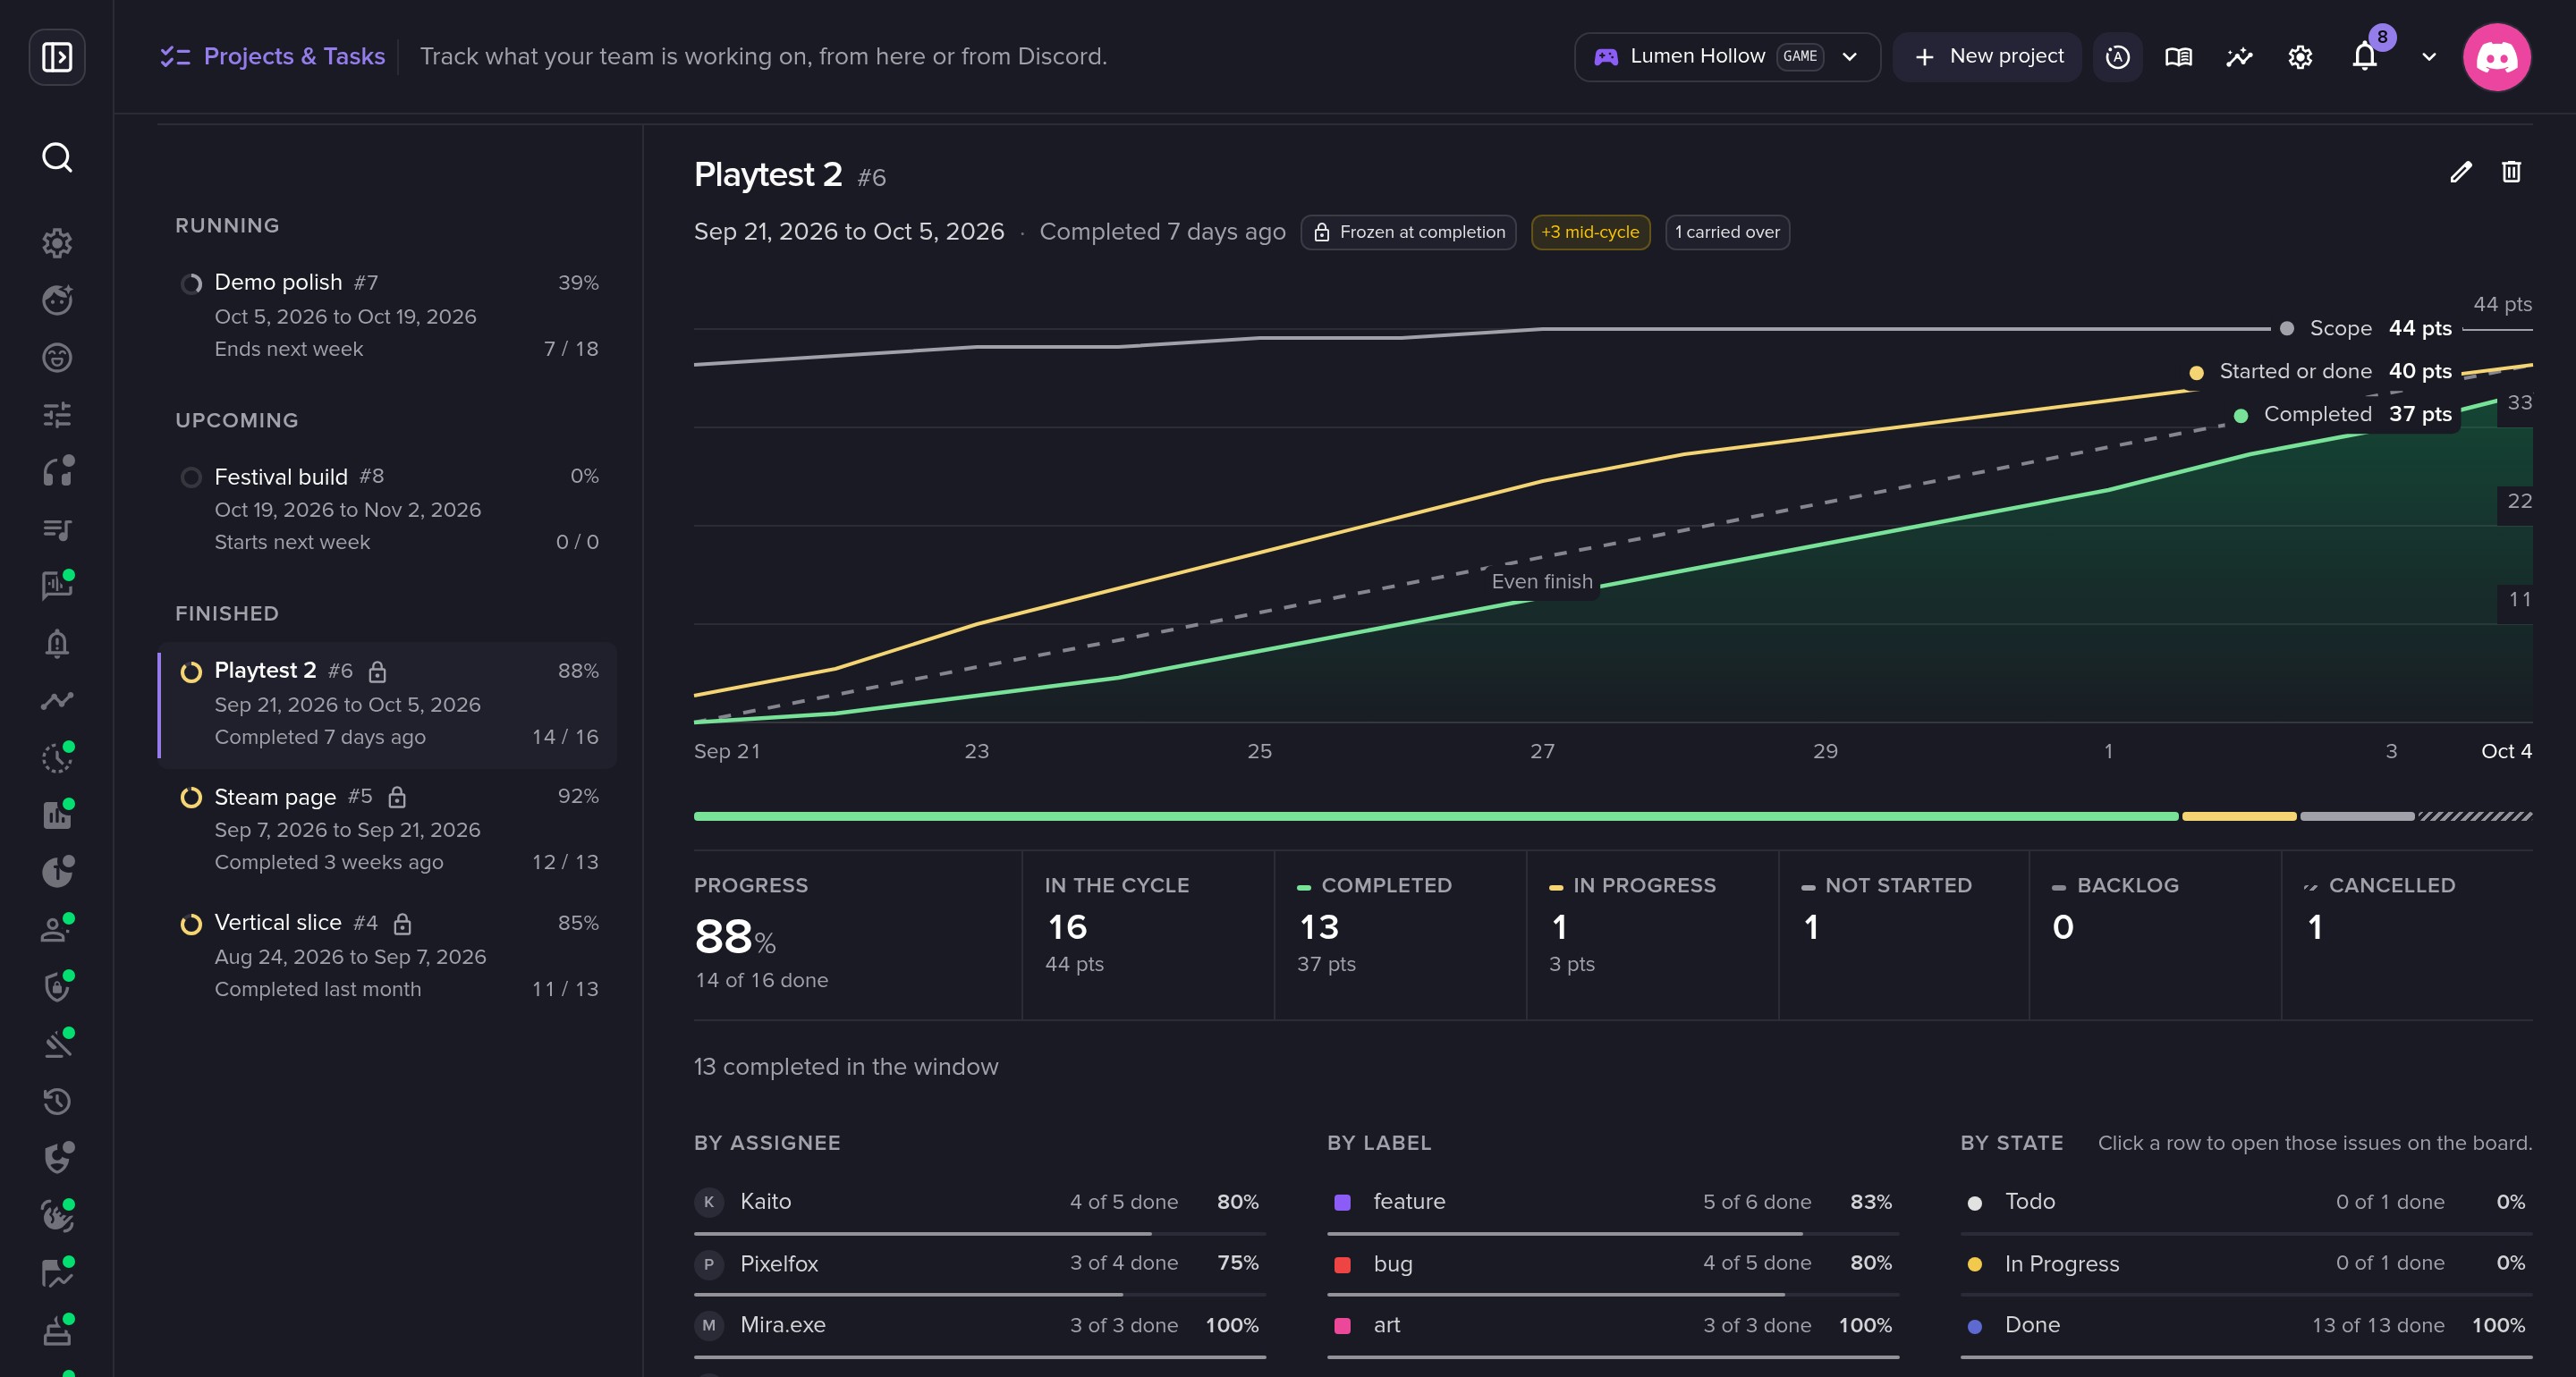Open the headset icon in left sidebar
The width and height of the screenshot is (2576, 1377).
pyautogui.click(x=57, y=471)
